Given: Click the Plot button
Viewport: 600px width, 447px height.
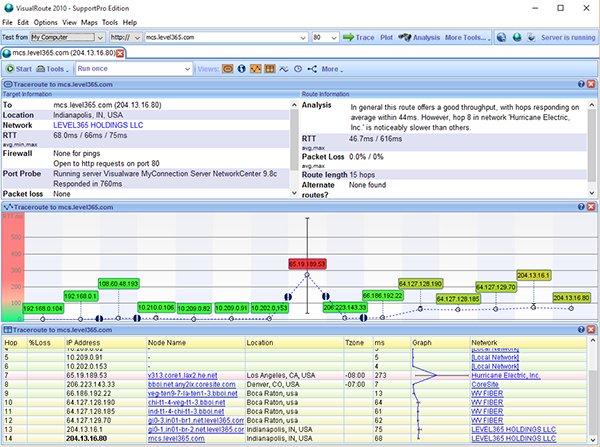Looking at the screenshot, I should tap(386, 37).
